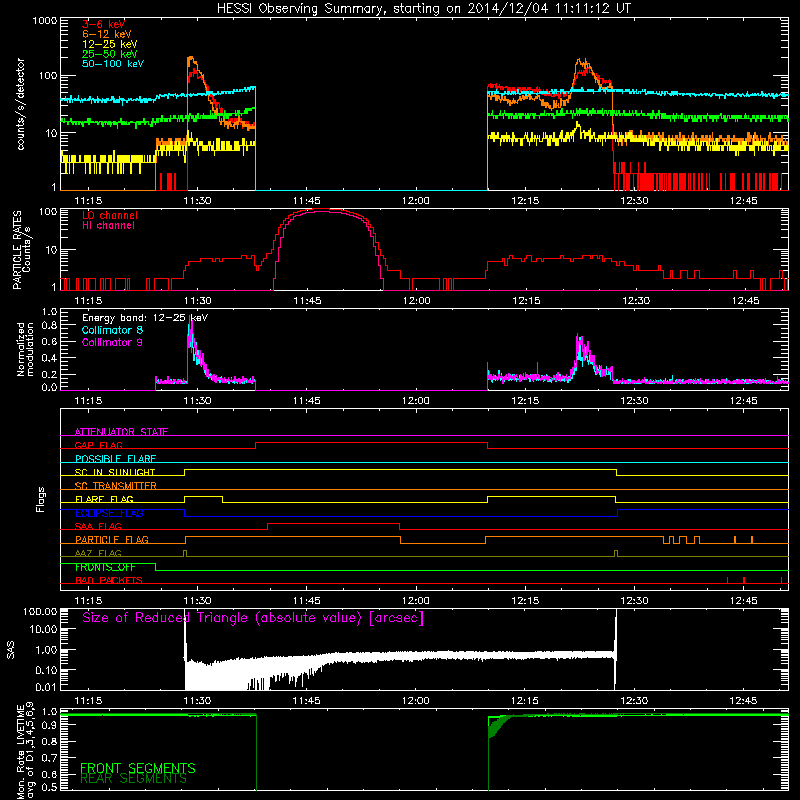This screenshot has width=800, height=800.
Task: Click the Size of Reduced Triangle title
Action: (253, 618)
